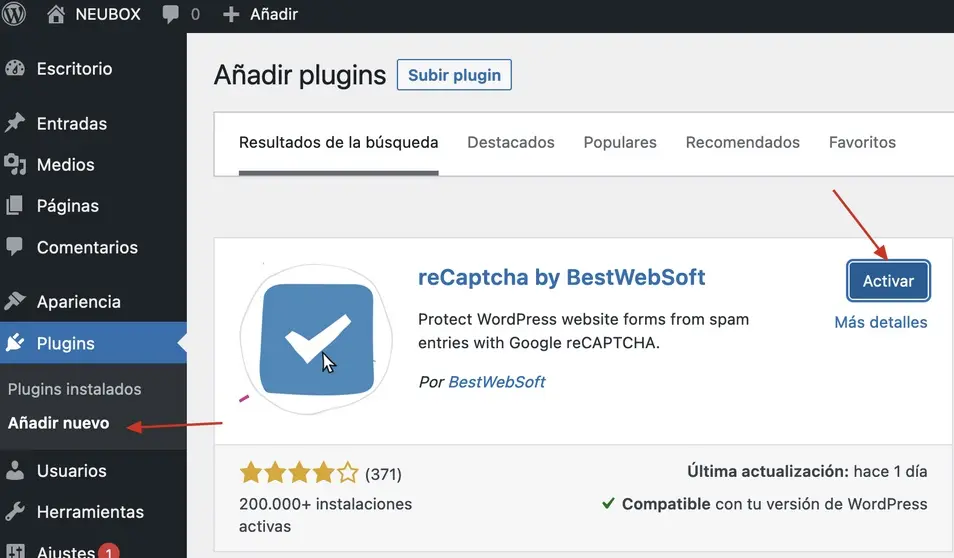Click the Usuarios person icon
This screenshot has width=954, height=558.
[15, 471]
